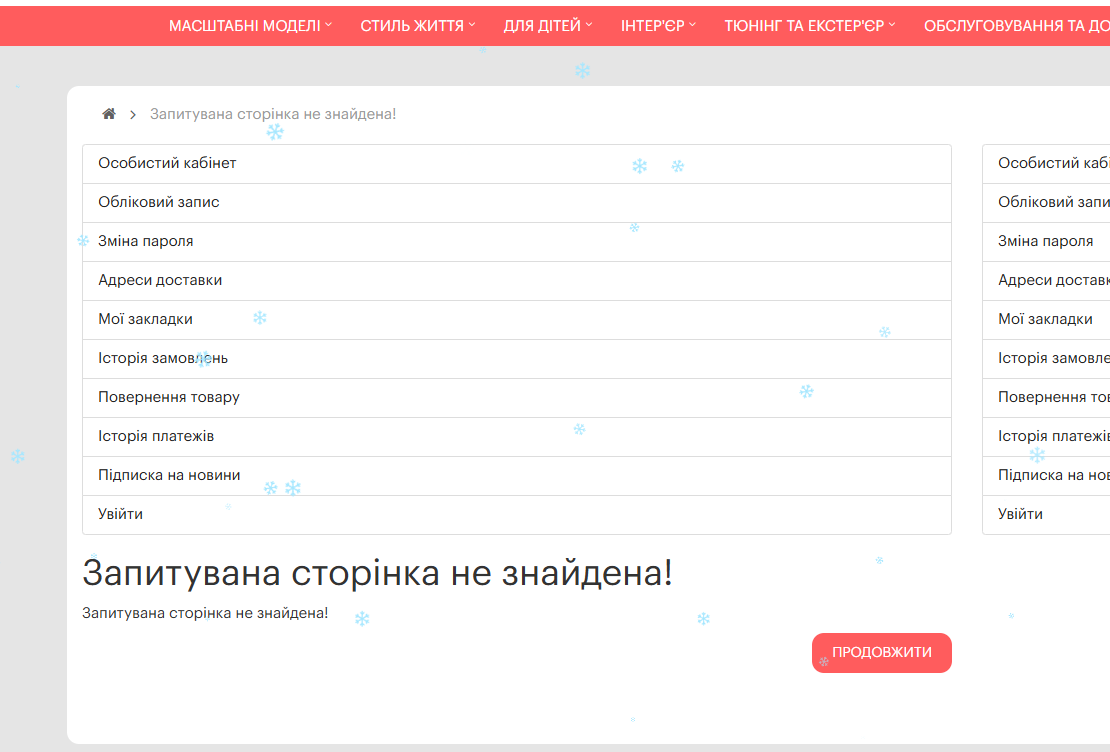The height and width of the screenshot is (752, 1110).
Task: Expand the ТЮНІНГ ТА ЕКСТЕР'ЄР dropdown chevron
Action: (x=893, y=25)
